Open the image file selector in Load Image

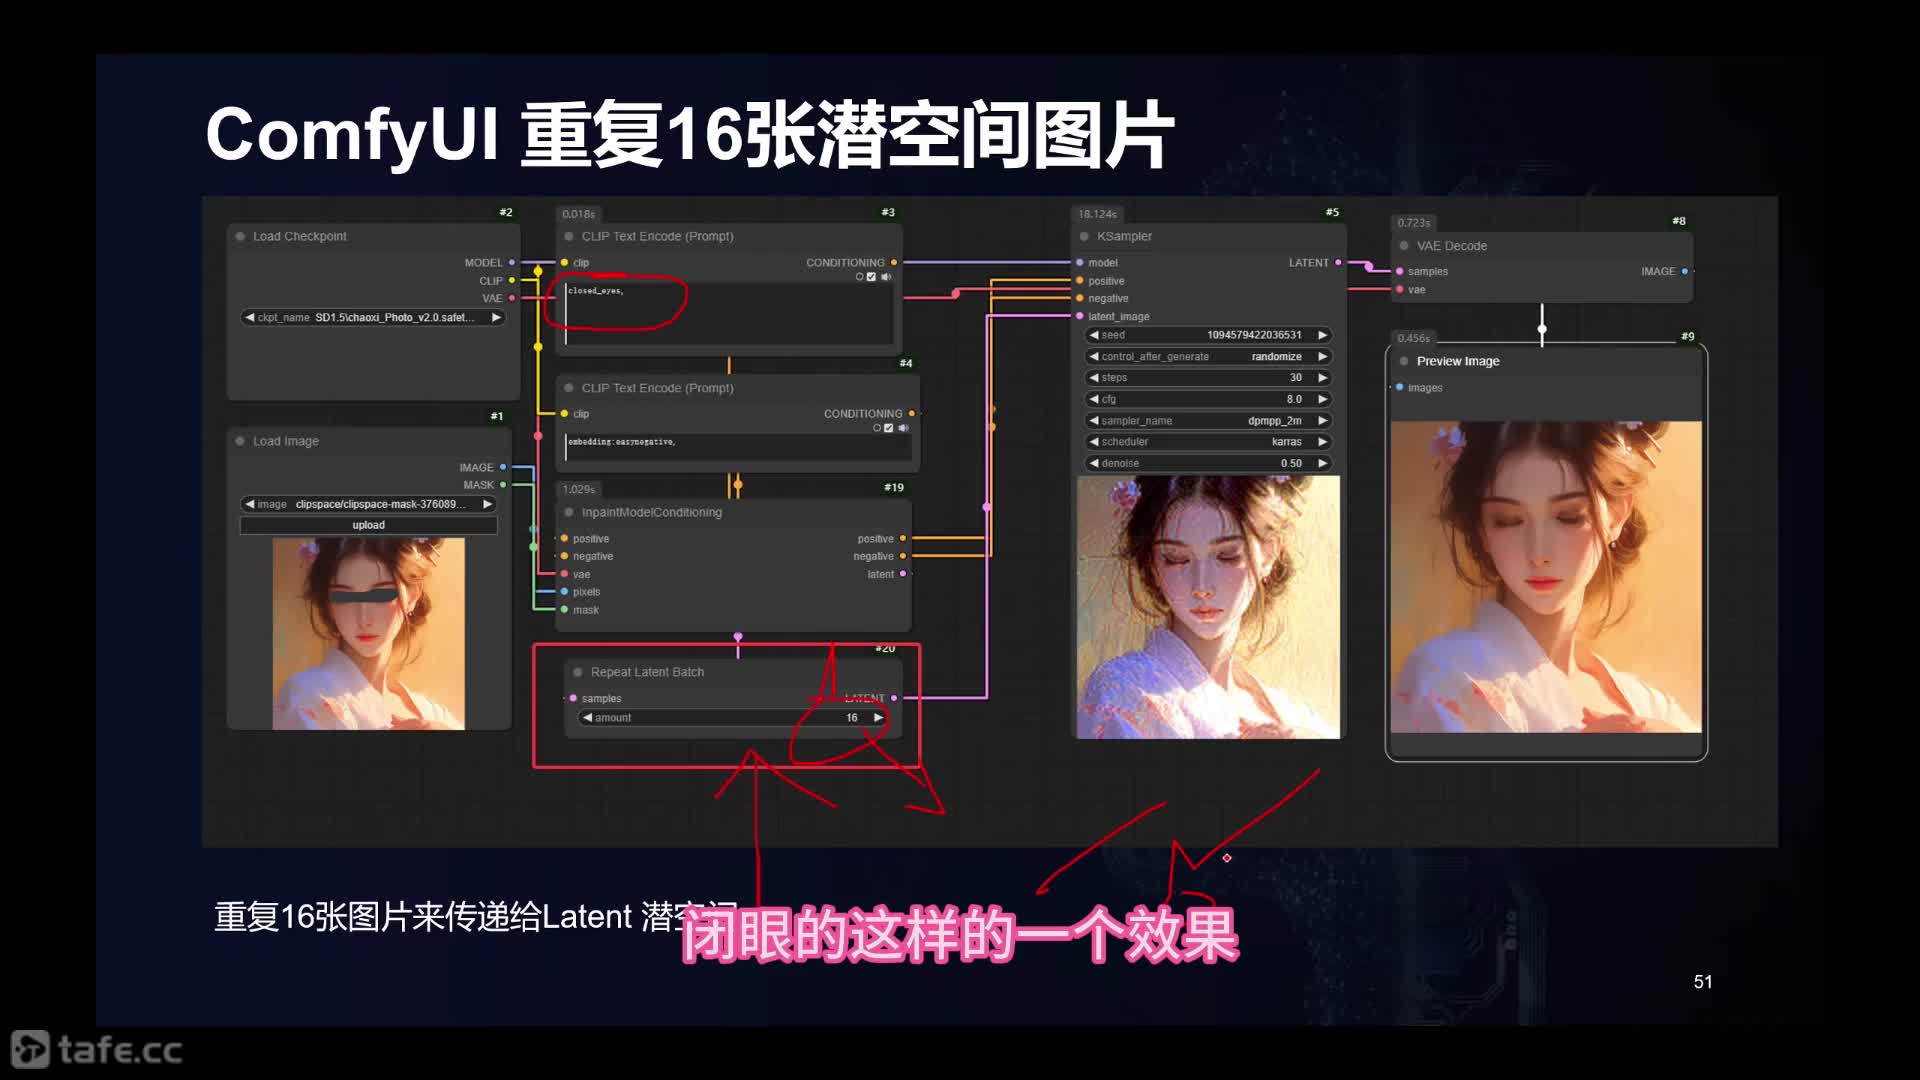(x=368, y=504)
